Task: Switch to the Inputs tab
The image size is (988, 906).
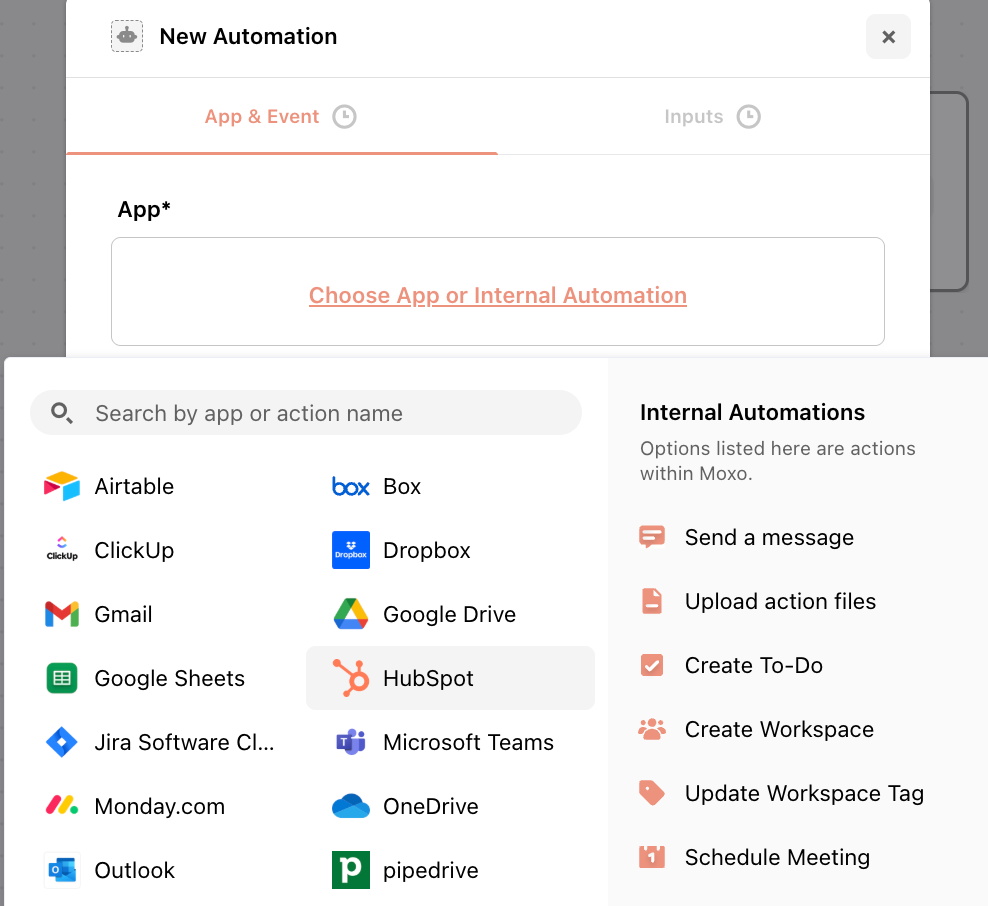Action: [x=712, y=116]
